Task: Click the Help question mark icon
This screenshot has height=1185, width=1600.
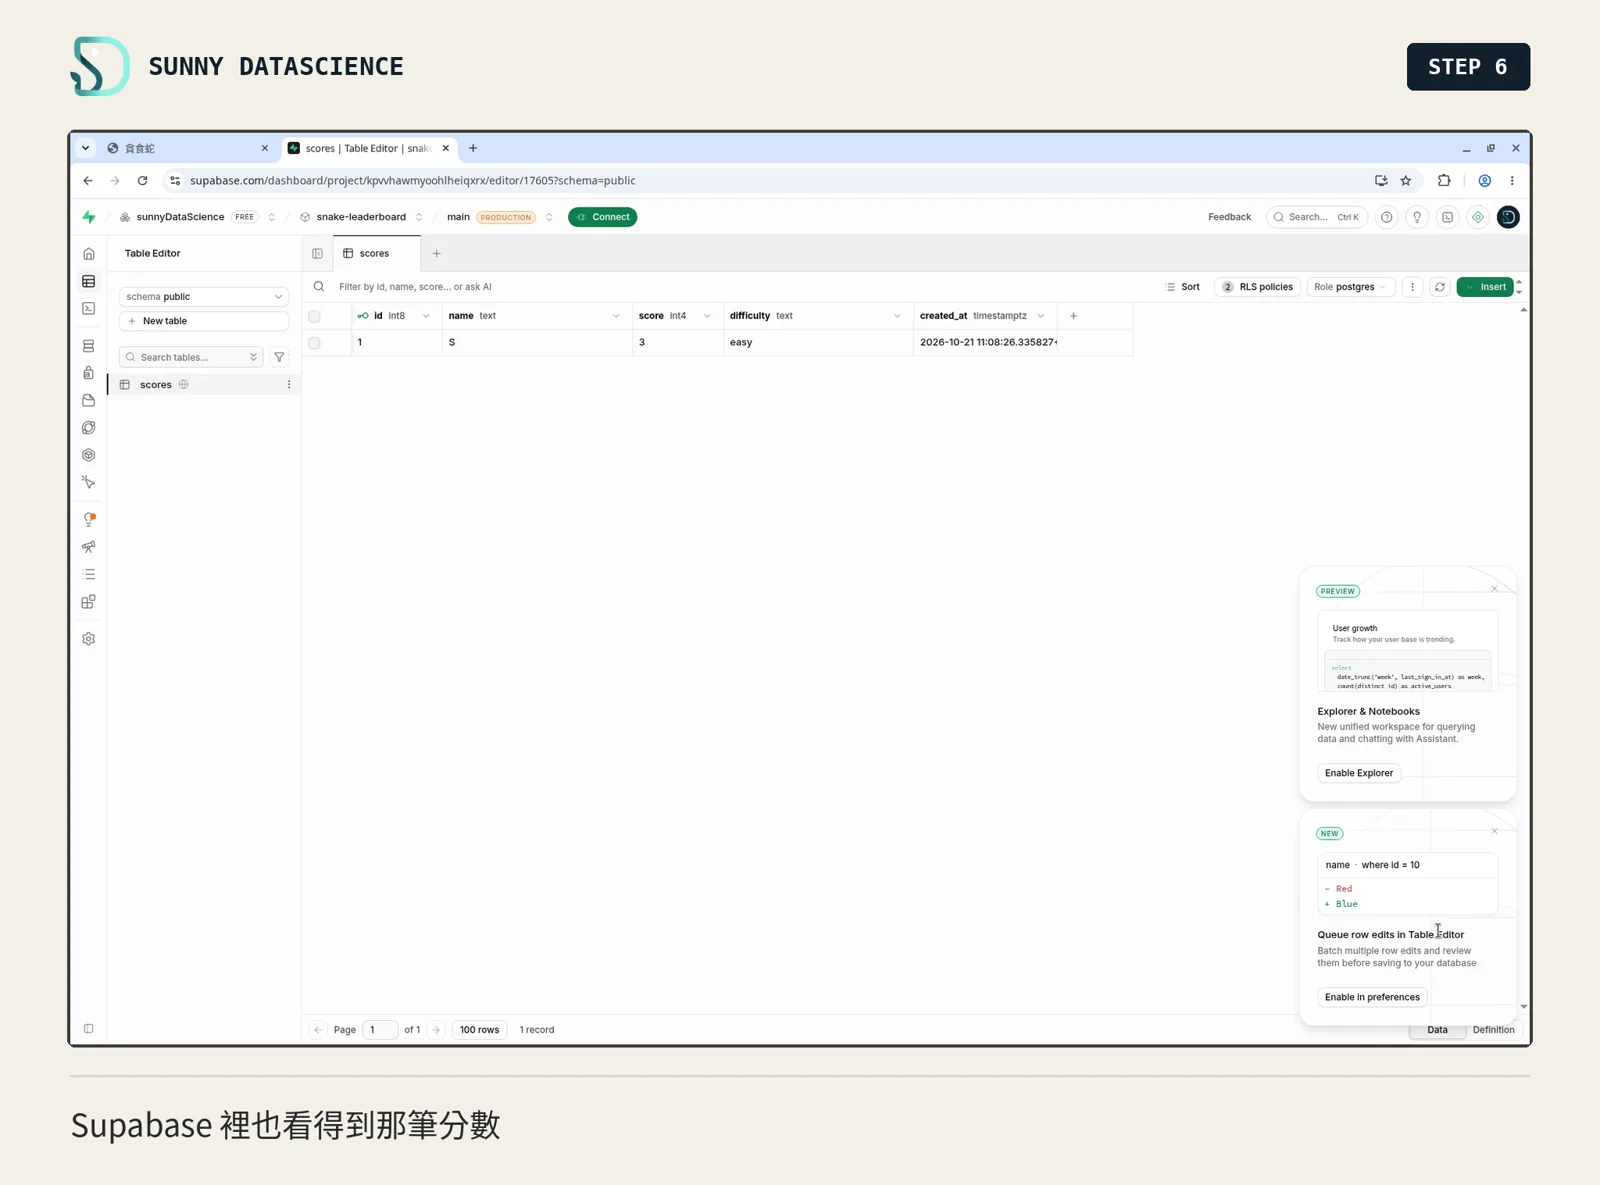Action: click(1387, 217)
